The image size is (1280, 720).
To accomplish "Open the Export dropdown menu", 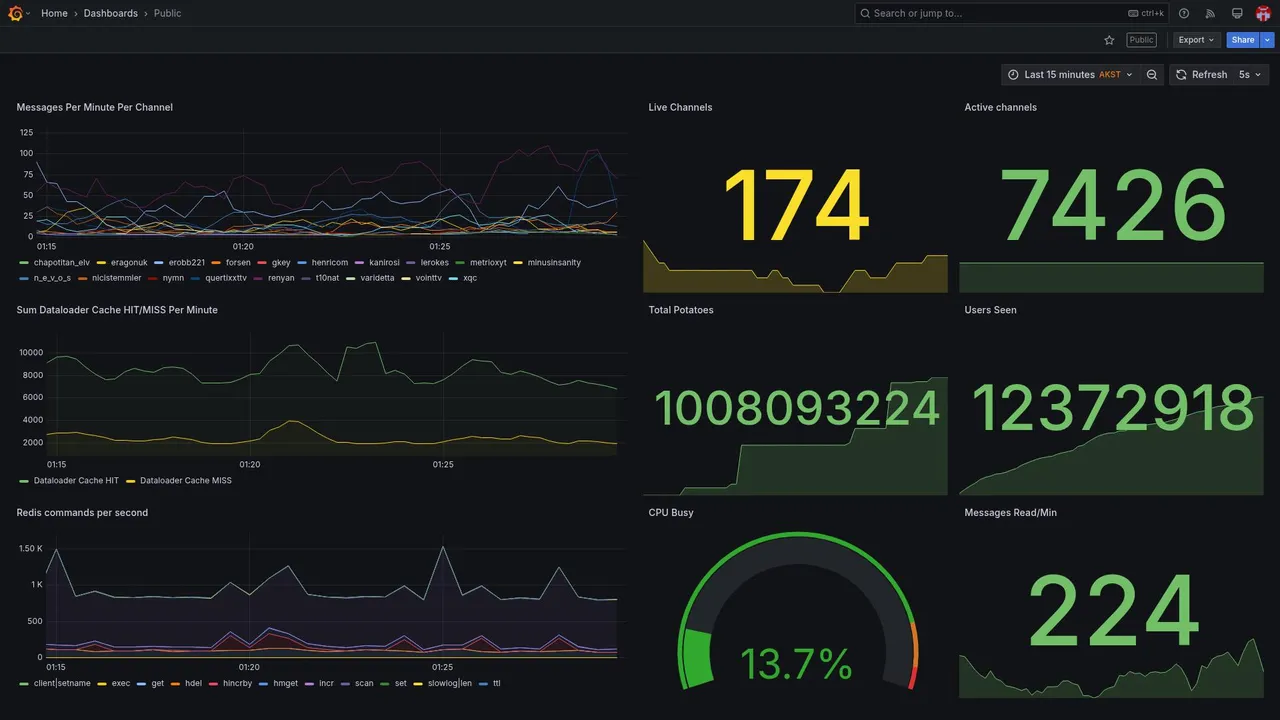I will 1197,40.
